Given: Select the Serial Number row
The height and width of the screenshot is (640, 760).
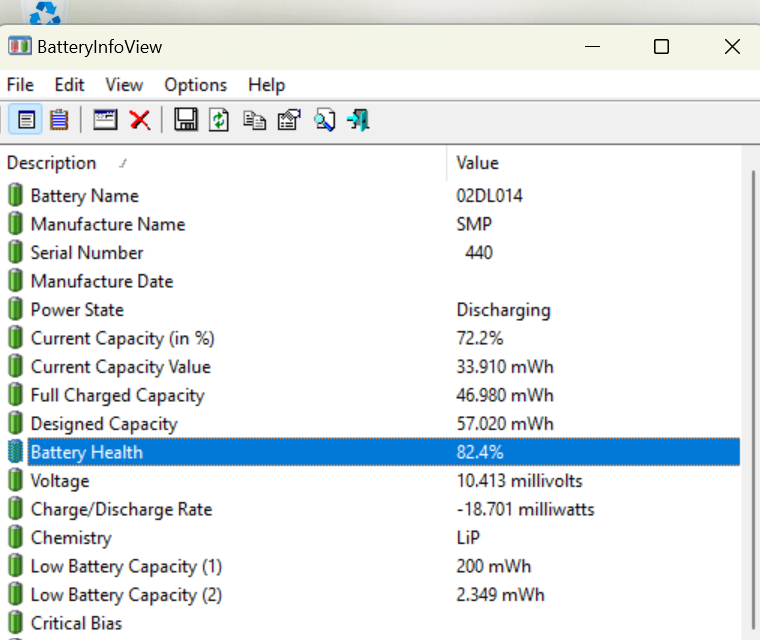Looking at the screenshot, I should (370, 253).
